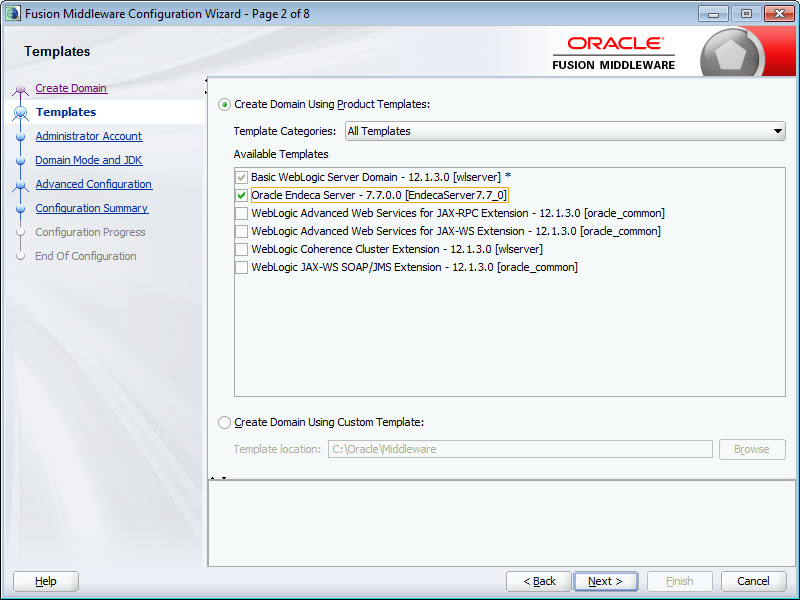Viewport: 800px width, 600px height.
Task: Open the Template Categories dropdown
Action: pyautogui.click(x=565, y=131)
